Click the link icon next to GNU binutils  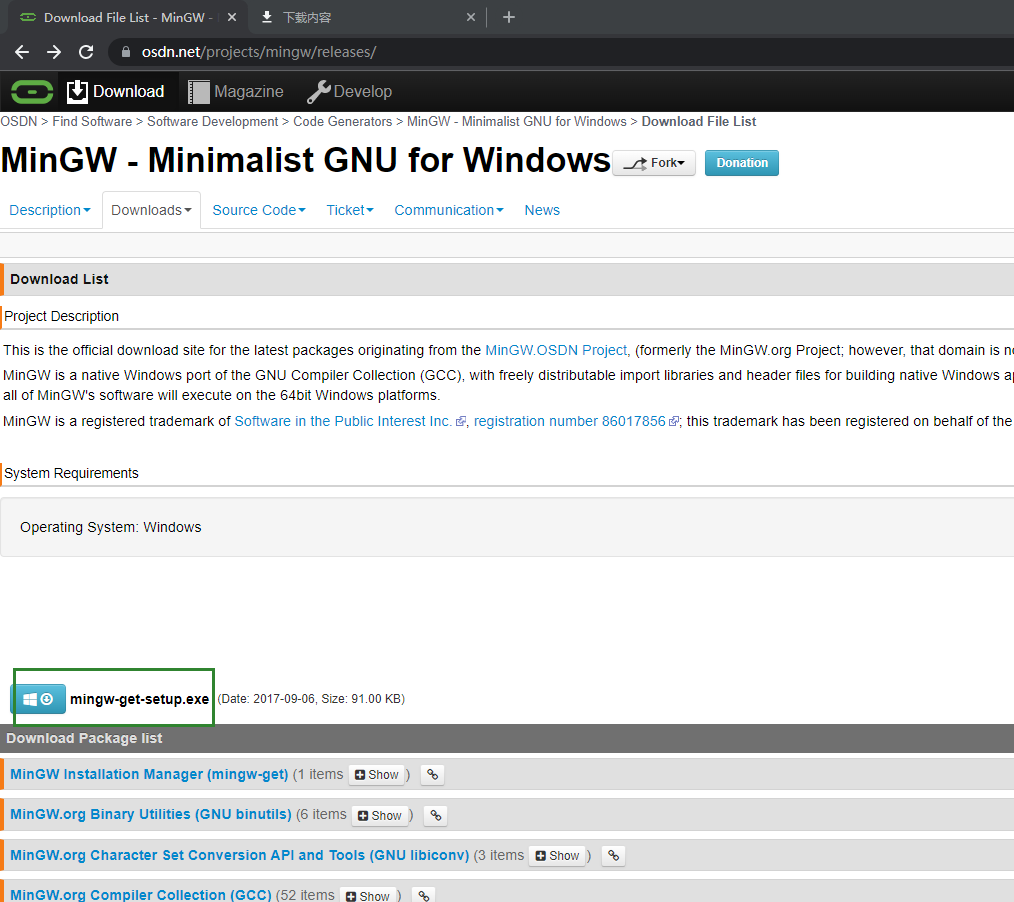pyautogui.click(x=435, y=815)
